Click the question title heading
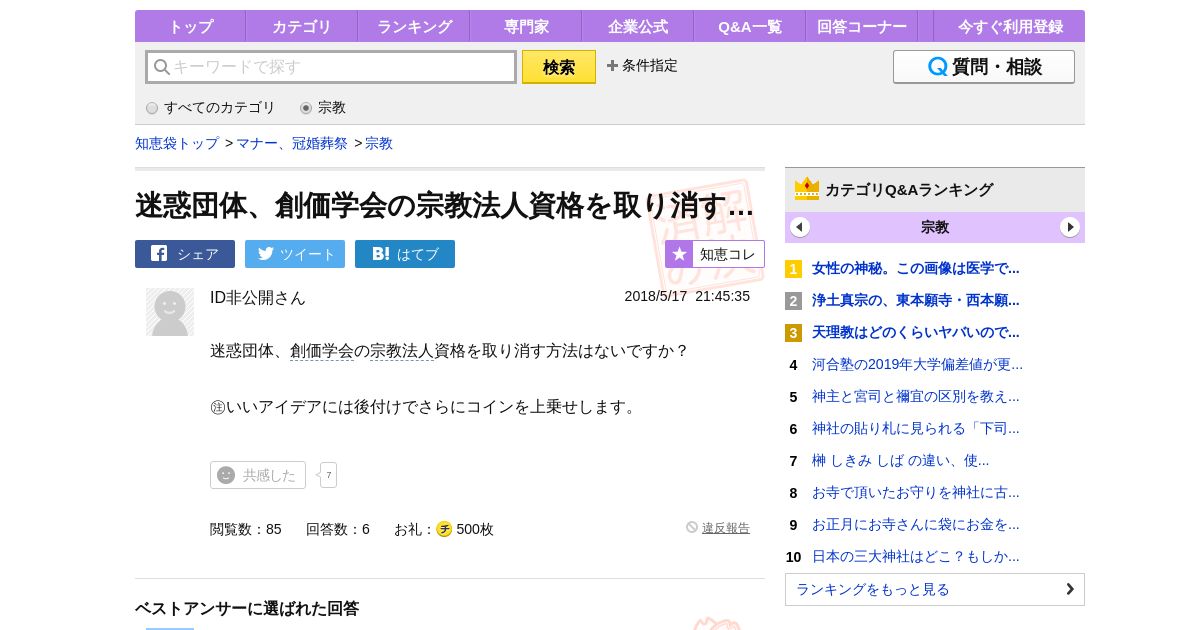1200x630 pixels. [x=445, y=205]
